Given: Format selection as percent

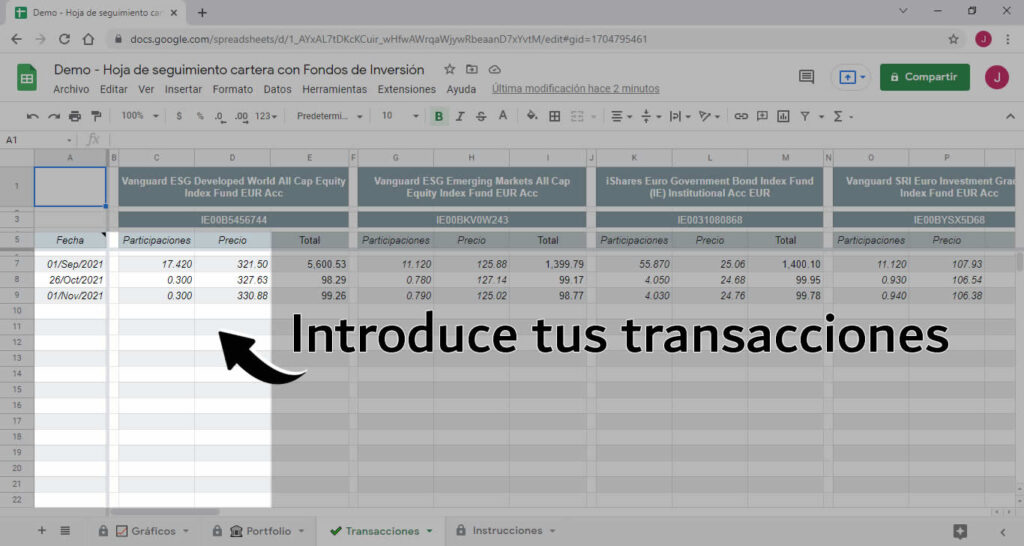Looking at the screenshot, I should pos(200,116).
